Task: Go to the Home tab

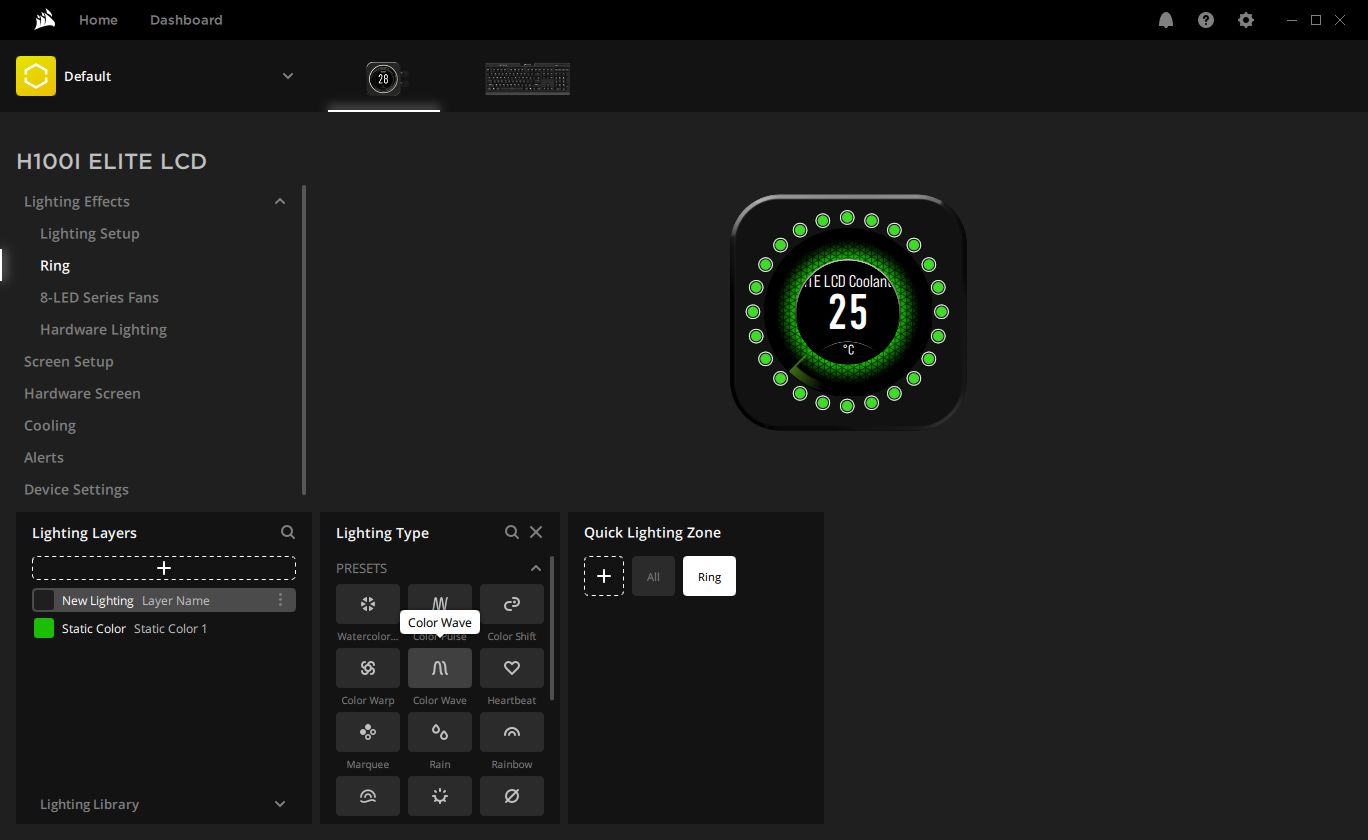Action: (98, 20)
